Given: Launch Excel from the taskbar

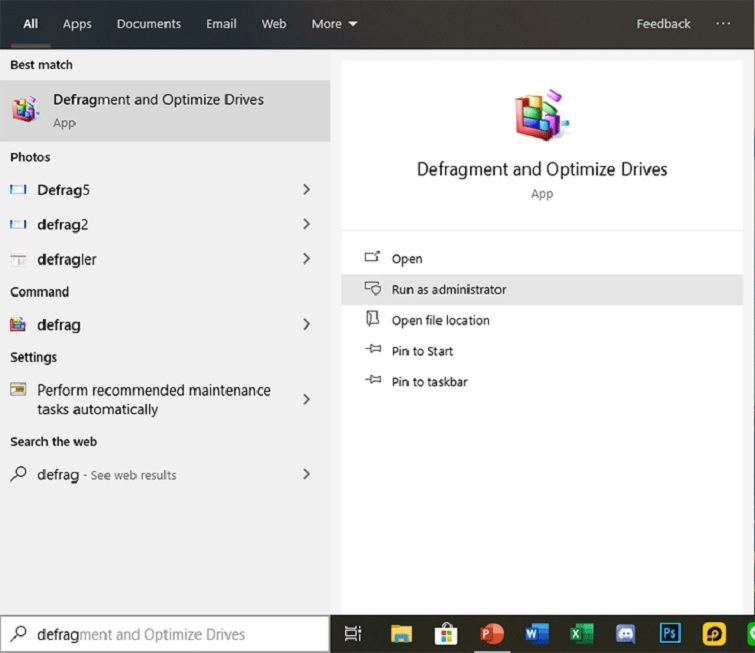Looking at the screenshot, I should coord(582,634).
